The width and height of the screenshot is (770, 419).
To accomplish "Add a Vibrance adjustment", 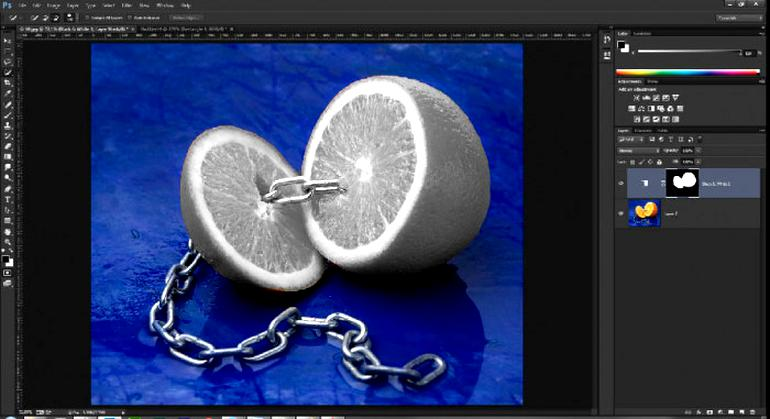I will pyautogui.click(x=675, y=98).
